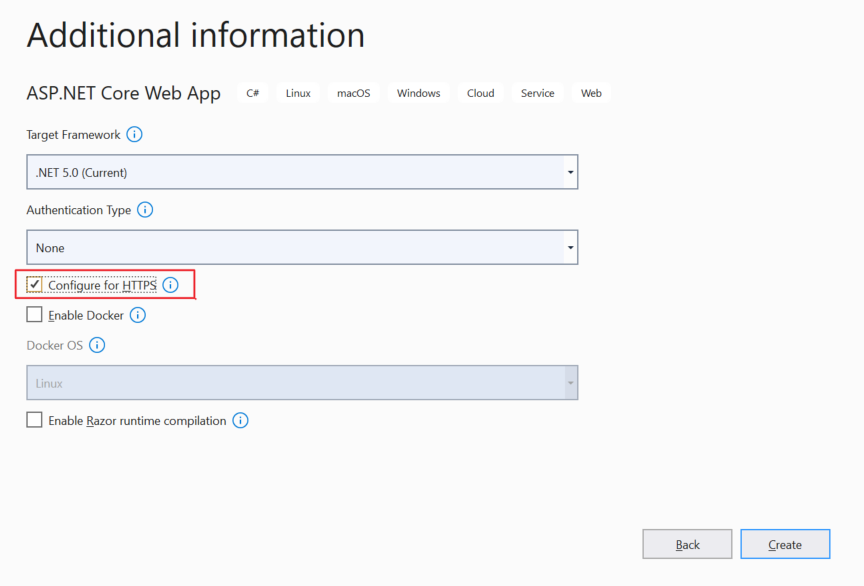Viewport: 864px width, 586px height.
Task: Click info icon beside Razor runtime compilation
Action: (240, 421)
